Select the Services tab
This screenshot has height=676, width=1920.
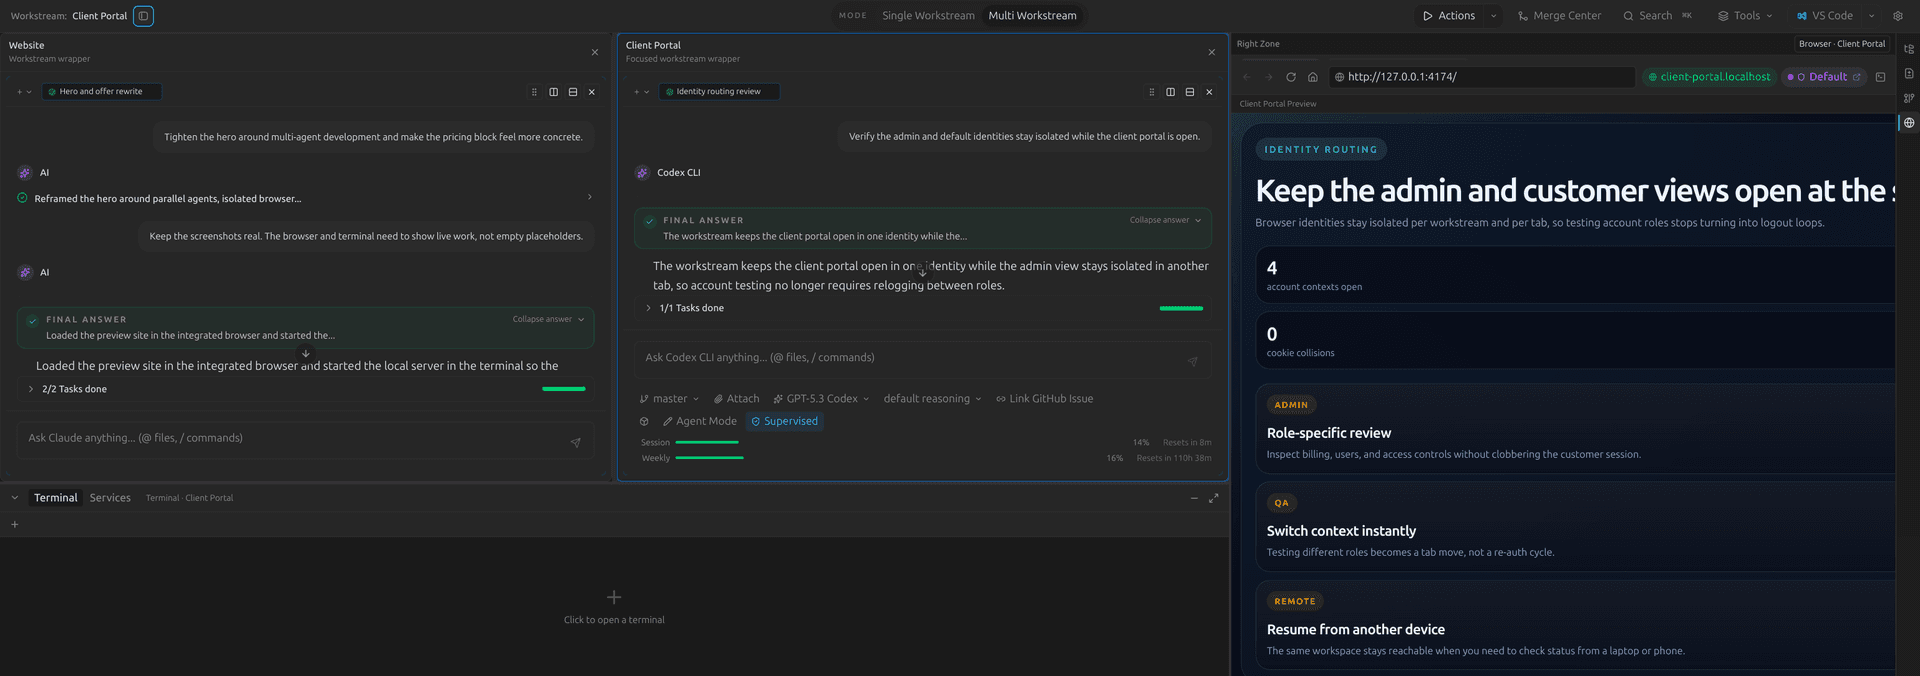[x=110, y=498]
